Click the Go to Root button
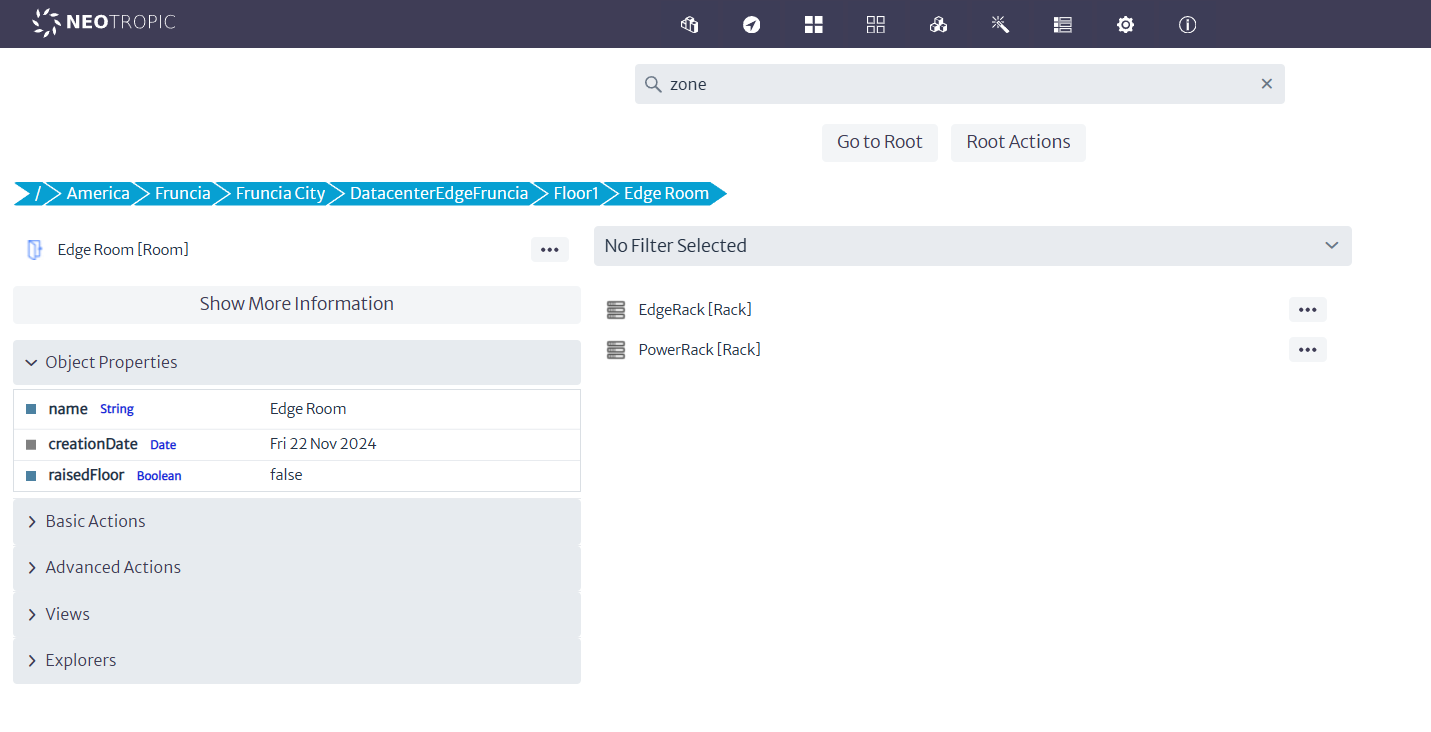Viewport: 1431px width, 732px height. tap(879, 142)
